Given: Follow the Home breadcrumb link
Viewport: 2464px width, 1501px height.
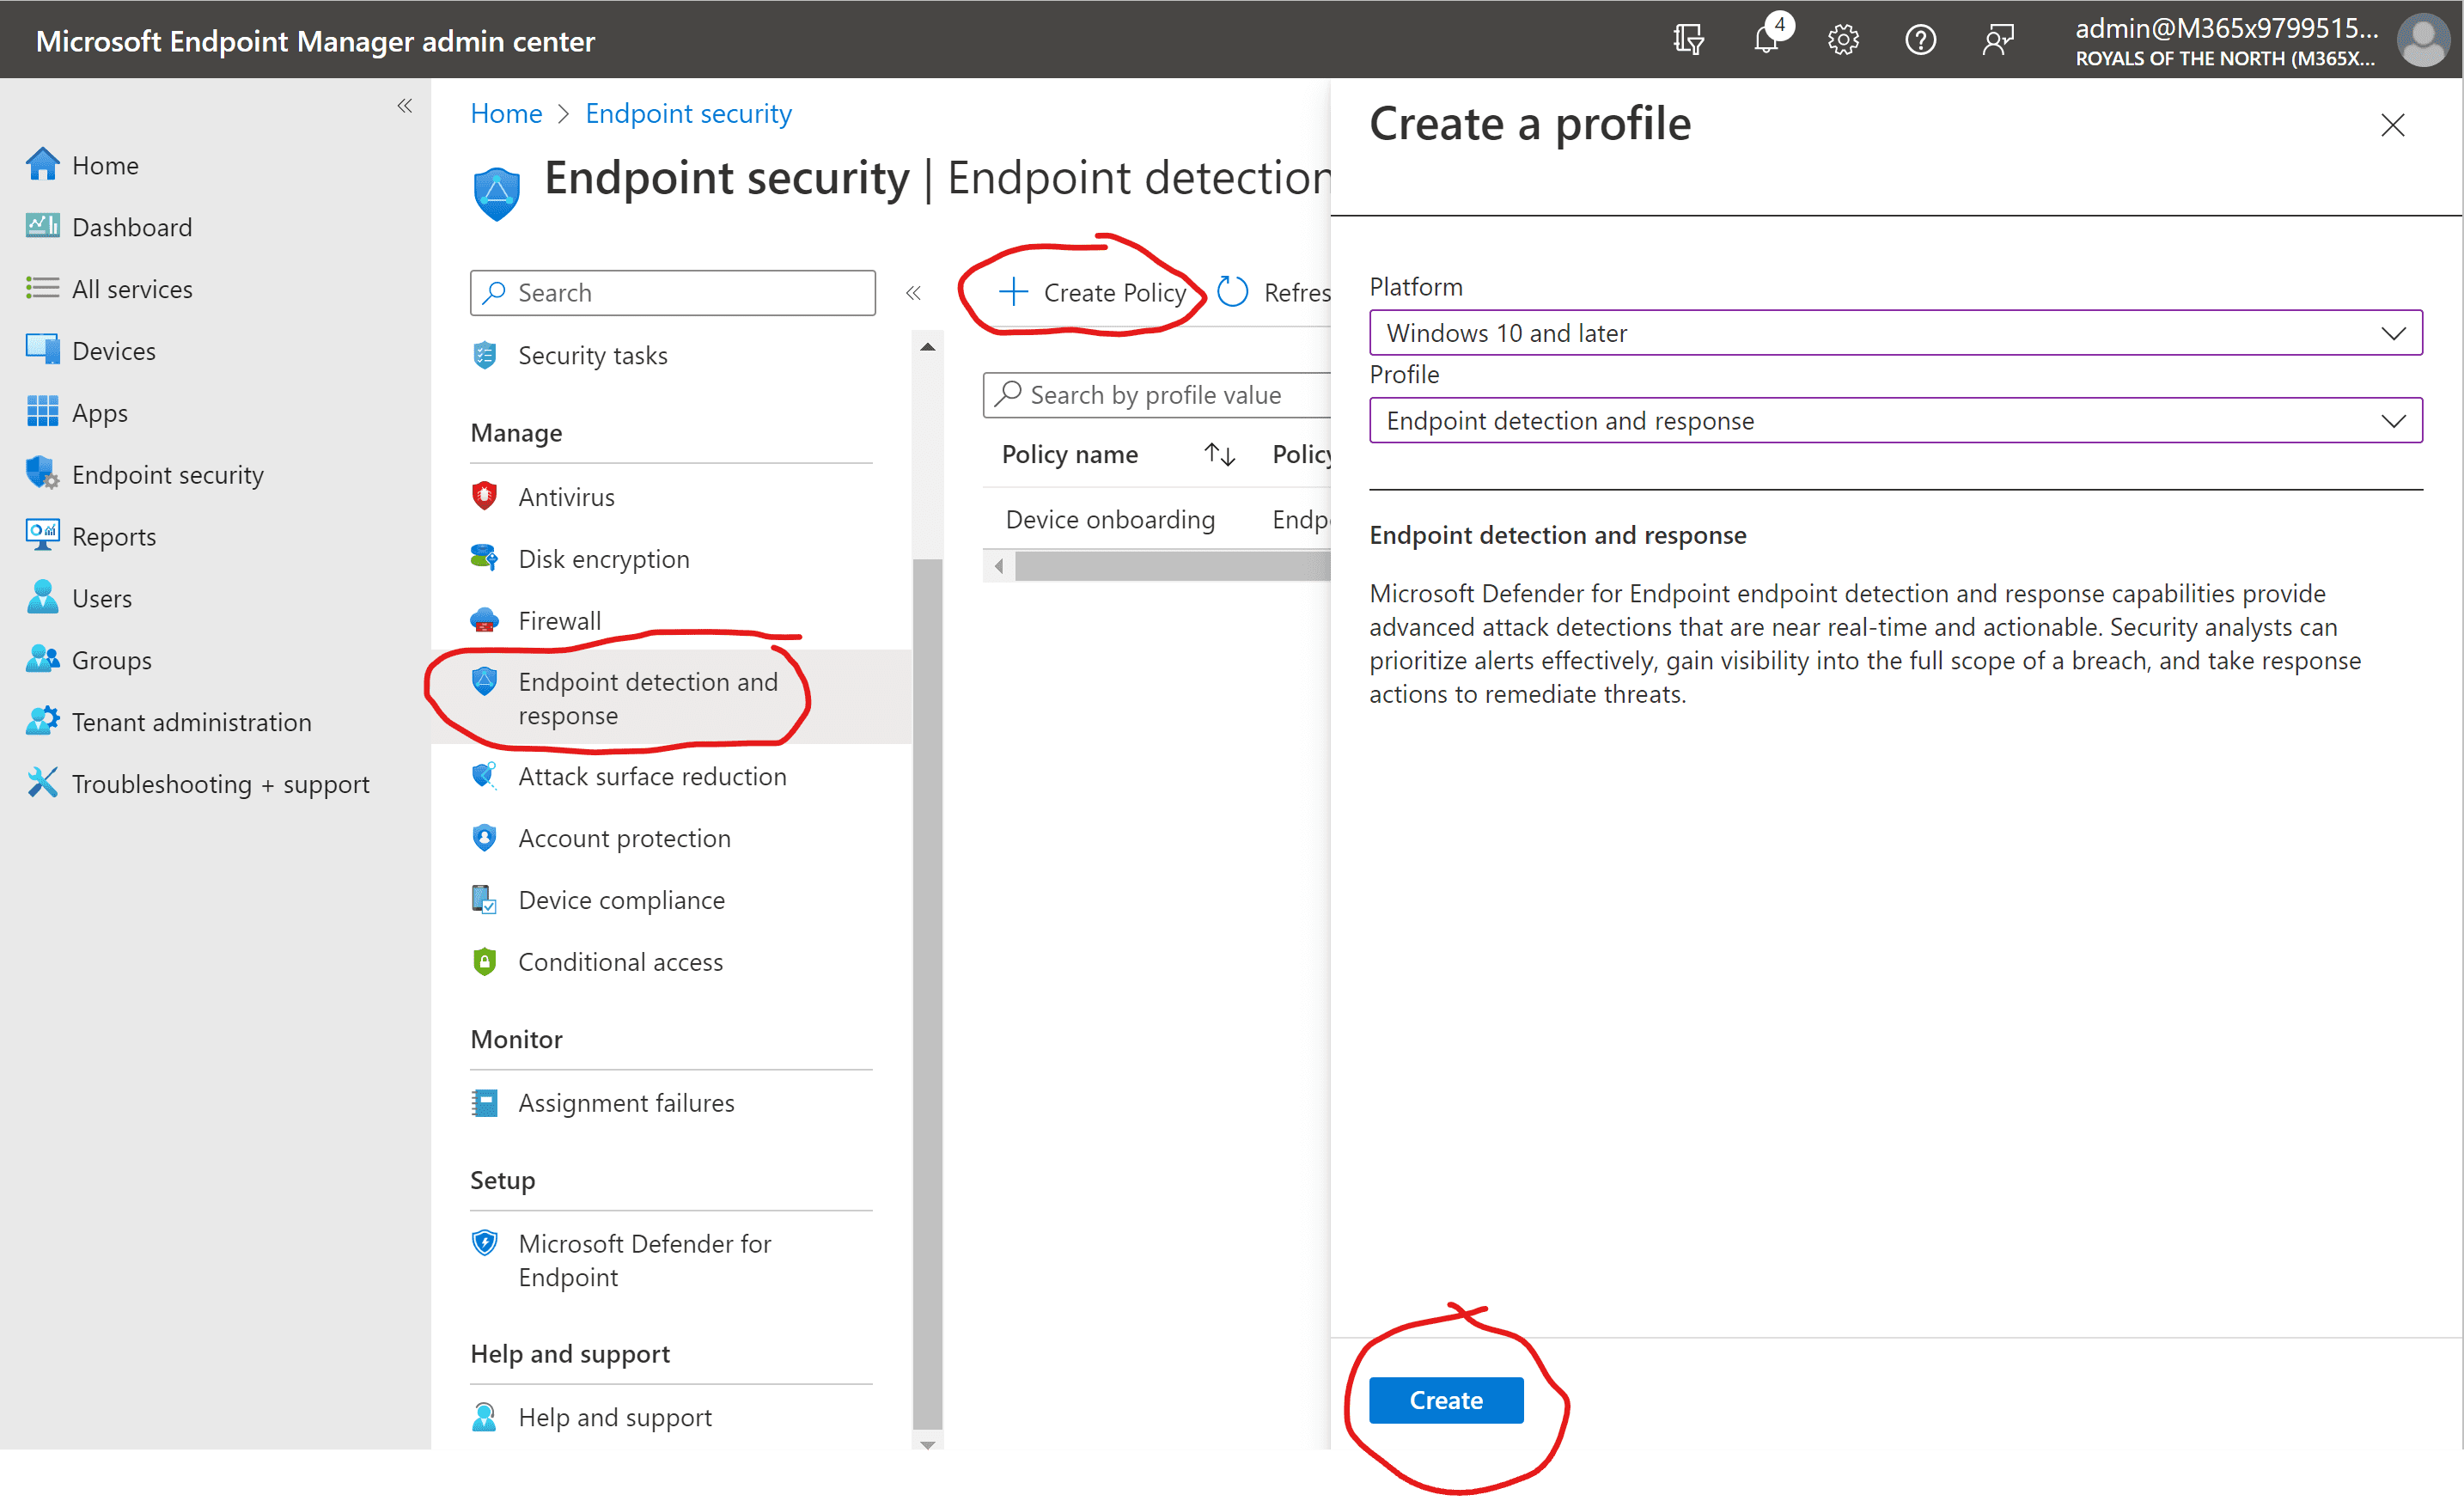Looking at the screenshot, I should 505,113.
